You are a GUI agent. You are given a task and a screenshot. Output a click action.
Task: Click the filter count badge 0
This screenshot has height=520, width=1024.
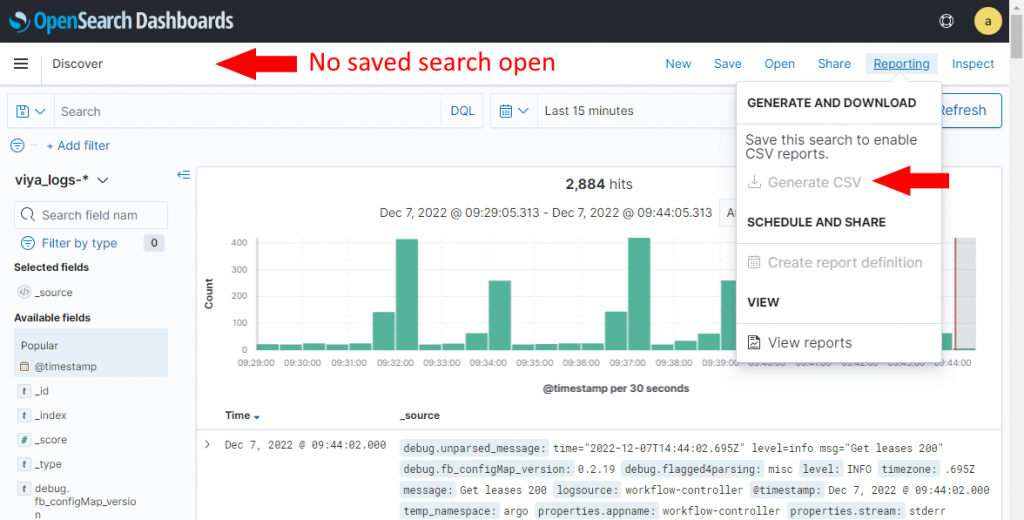(154, 243)
